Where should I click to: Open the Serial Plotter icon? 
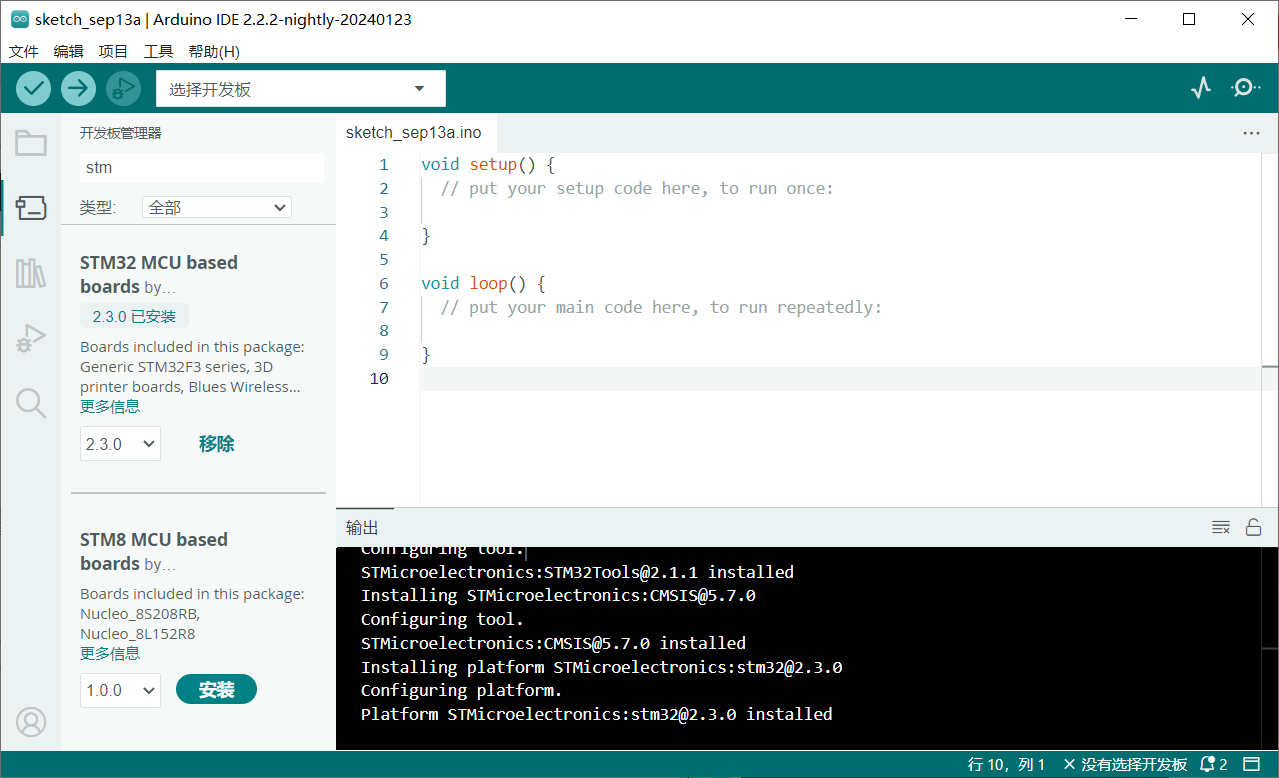click(x=1201, y=88)
